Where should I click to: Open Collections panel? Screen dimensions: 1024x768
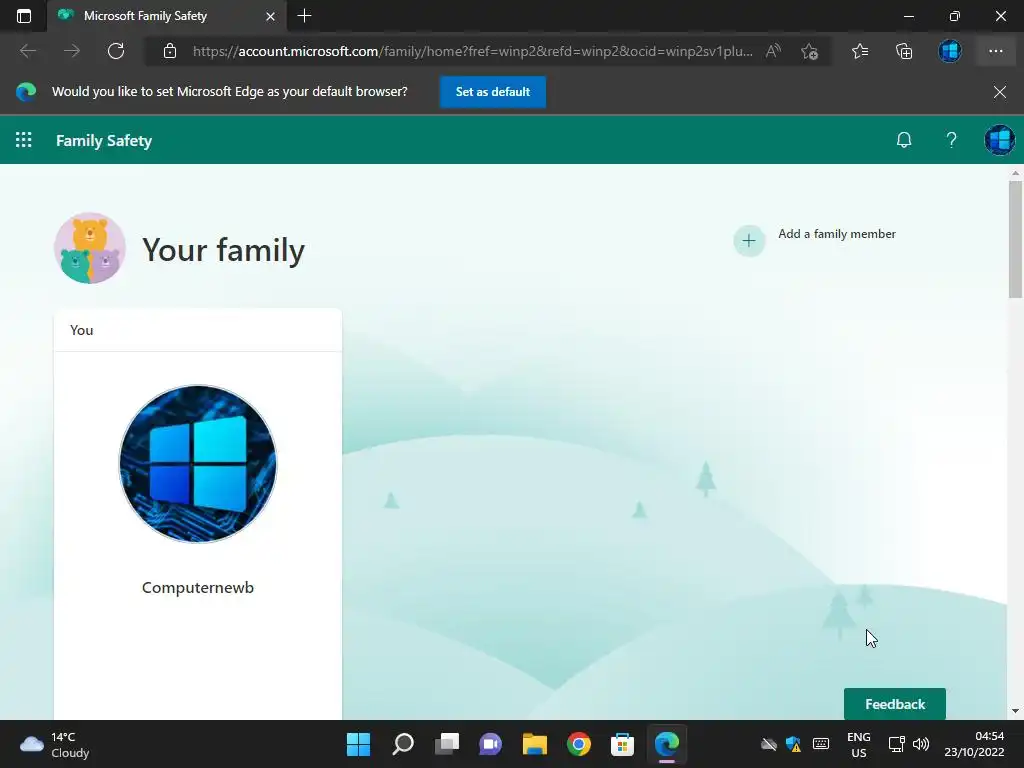coord(904,51)
